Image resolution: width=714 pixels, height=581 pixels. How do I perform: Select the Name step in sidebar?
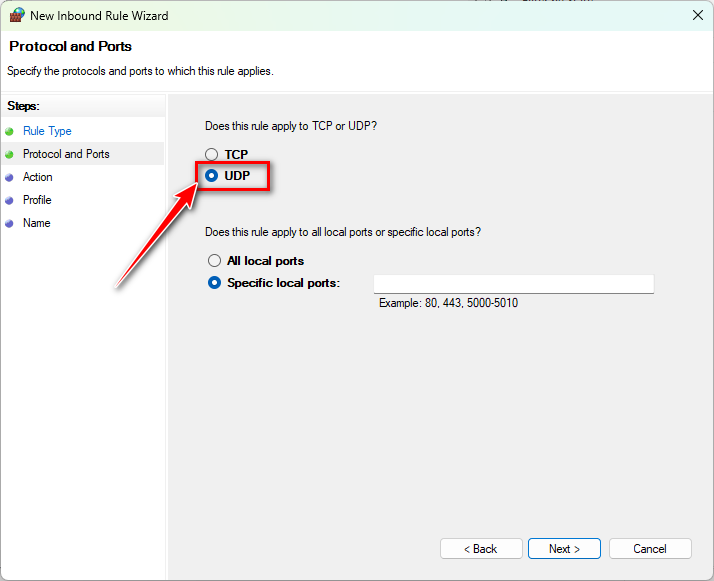pyautogui.click(x=36, y=223)
